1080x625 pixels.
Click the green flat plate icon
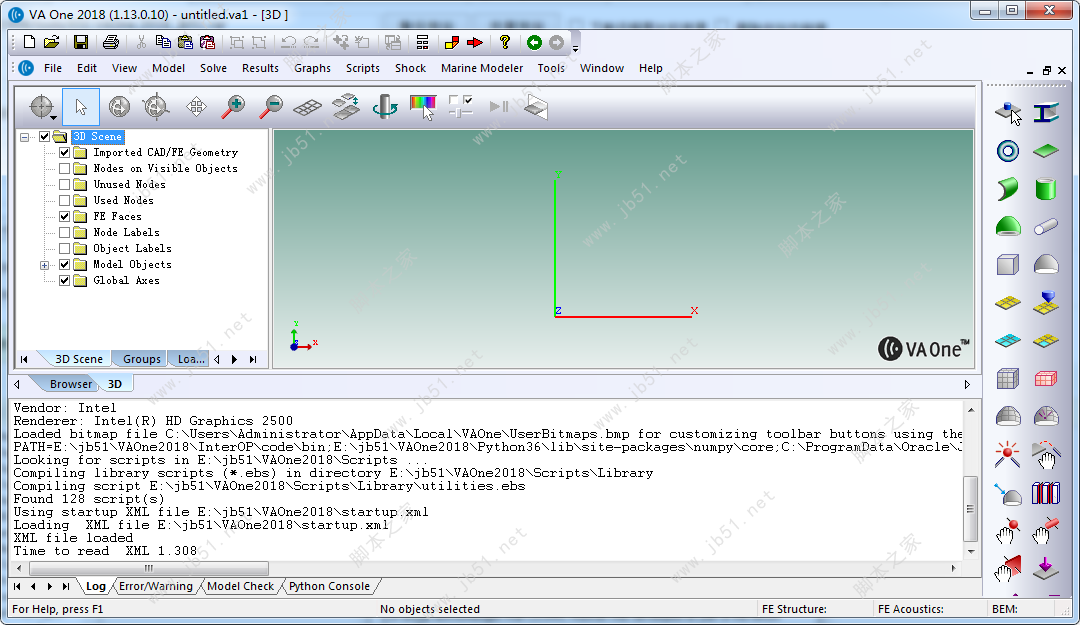click(1046, 151)
